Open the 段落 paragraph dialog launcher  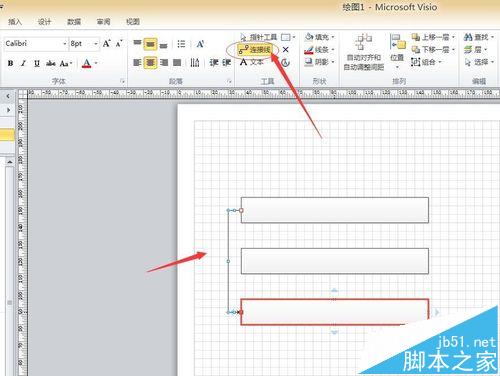(229, 81)
